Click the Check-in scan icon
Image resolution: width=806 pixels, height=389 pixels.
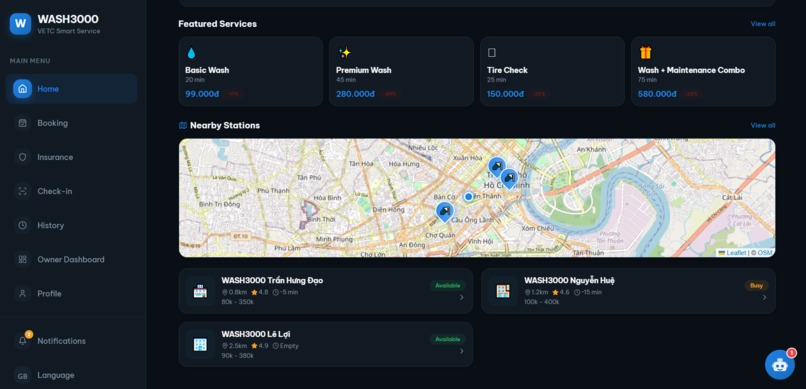(23, 191)
